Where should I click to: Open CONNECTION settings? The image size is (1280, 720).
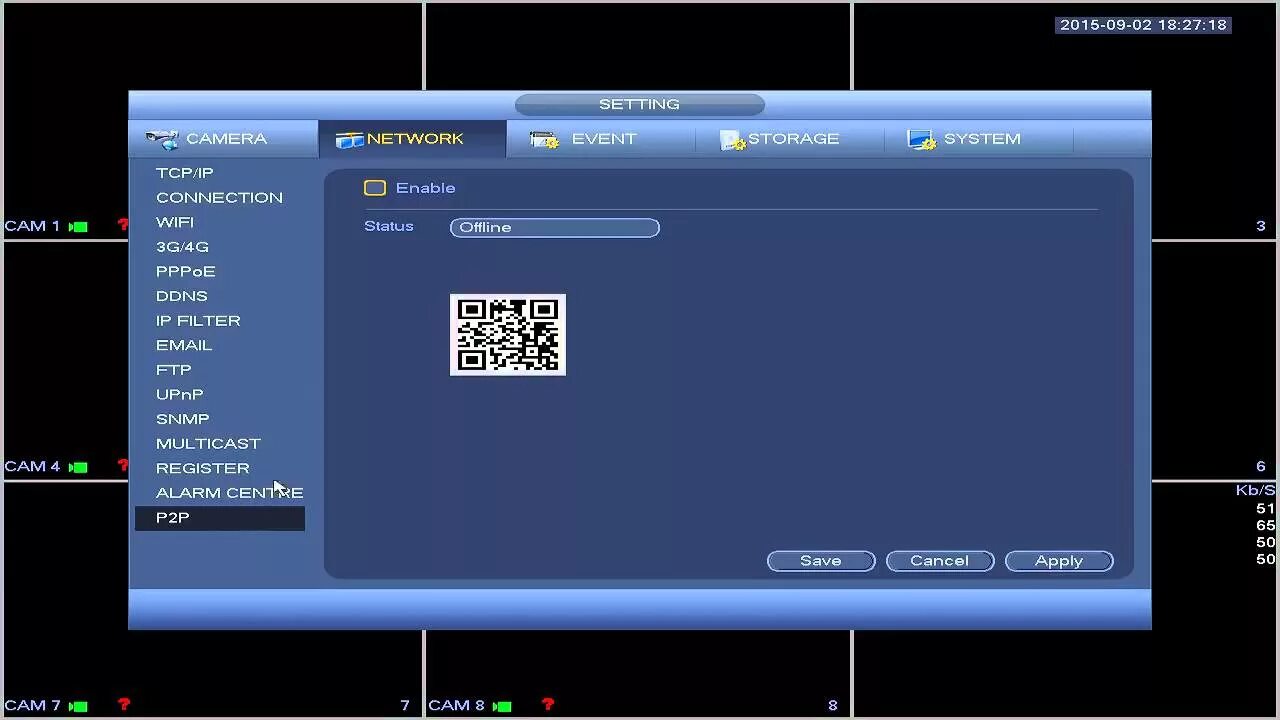click(x=219, y=198)
